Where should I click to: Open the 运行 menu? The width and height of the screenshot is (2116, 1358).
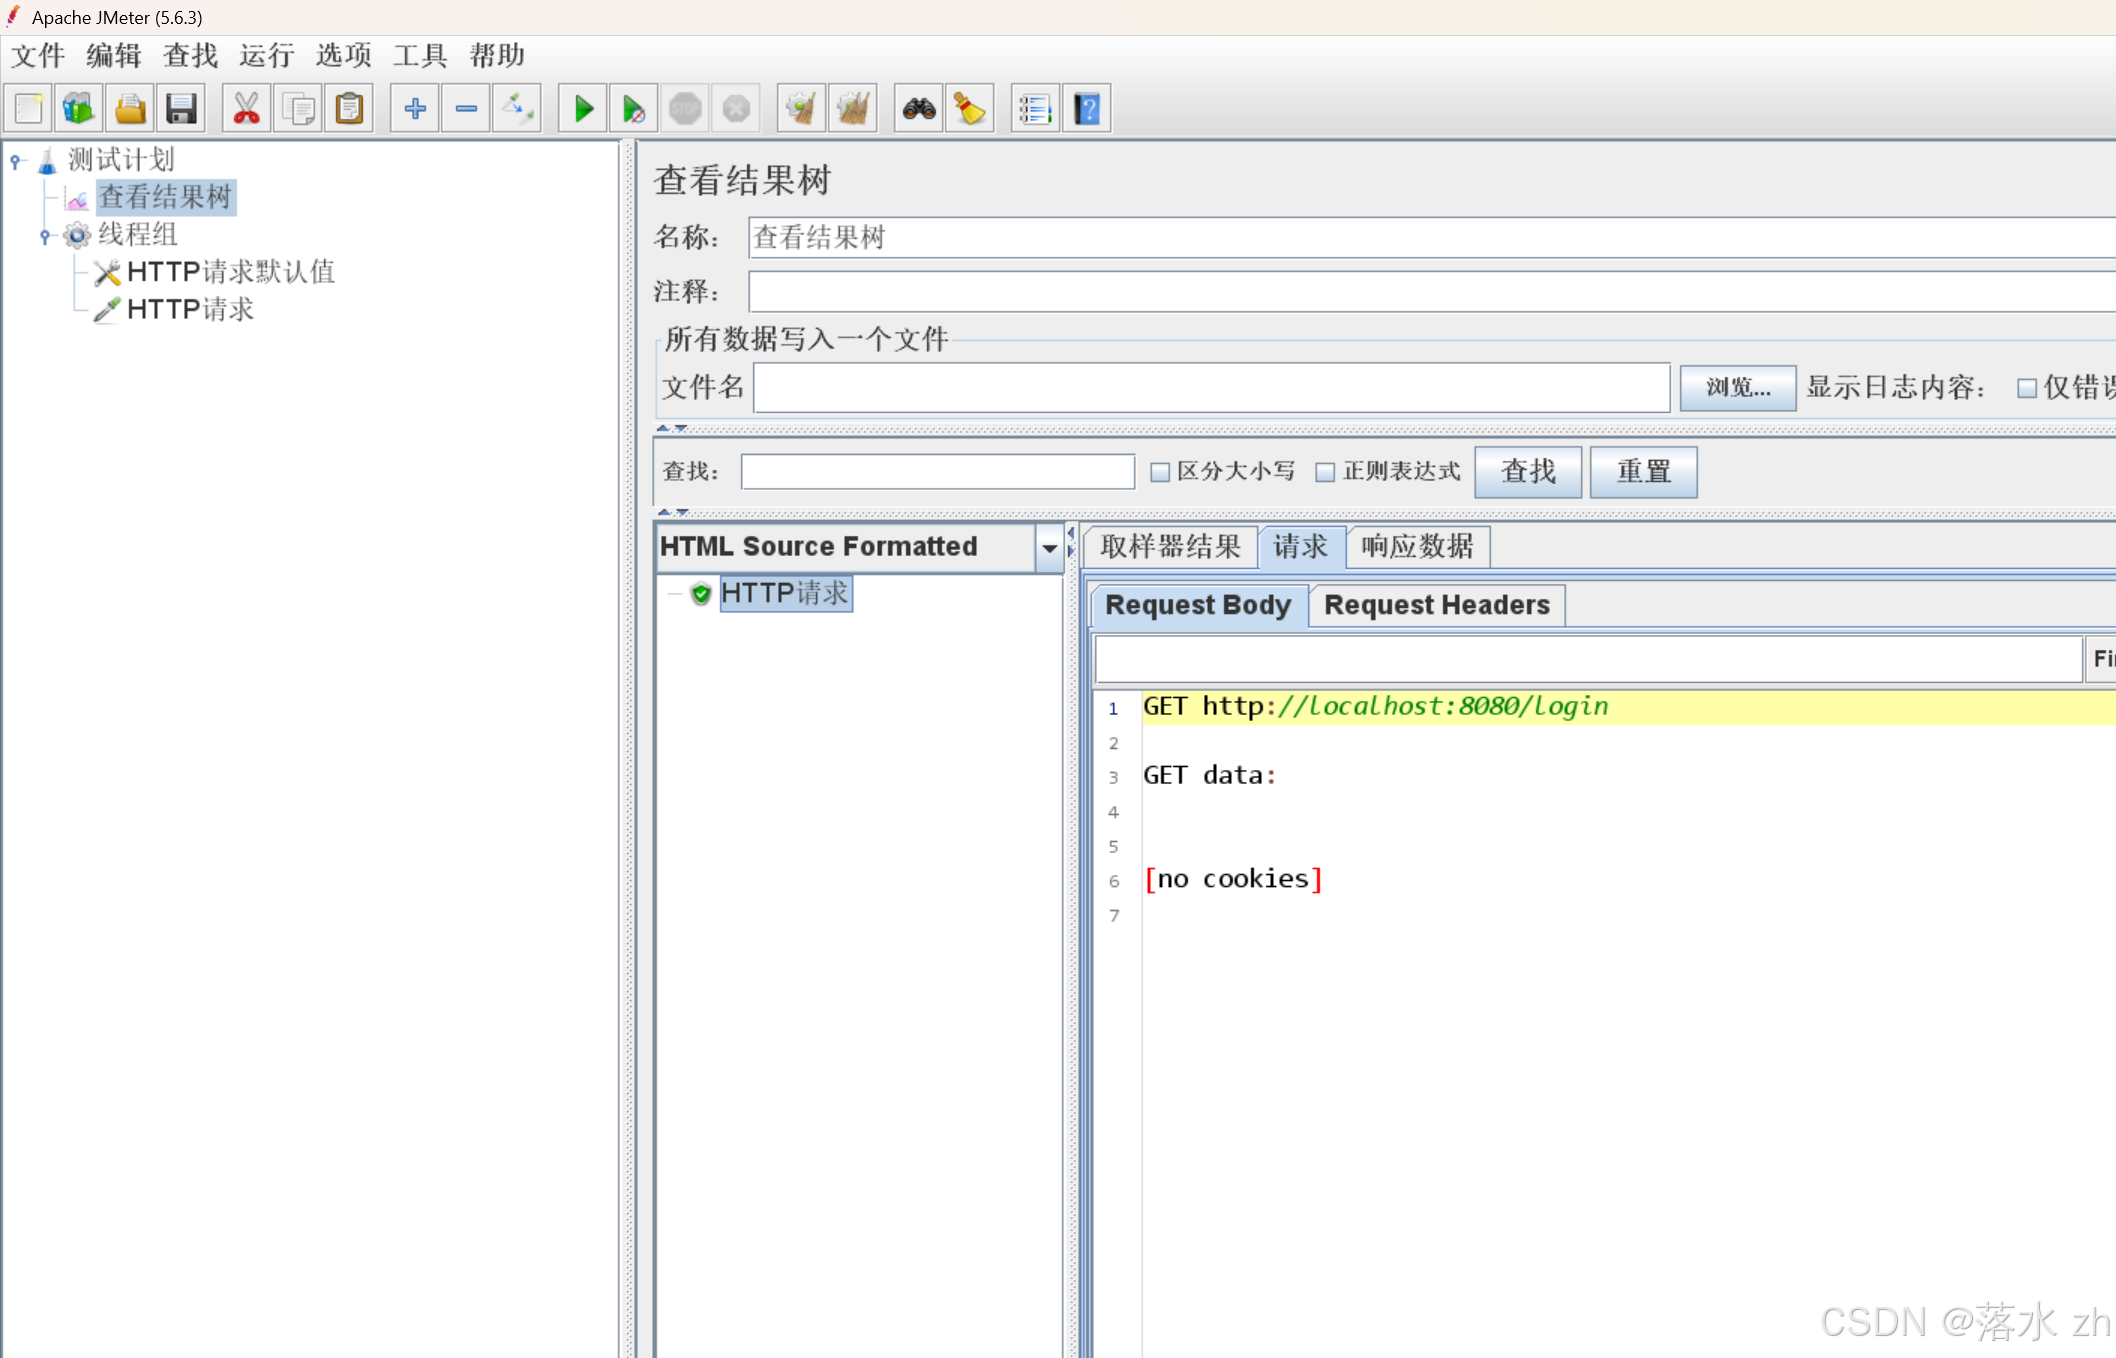coord(267,55)
